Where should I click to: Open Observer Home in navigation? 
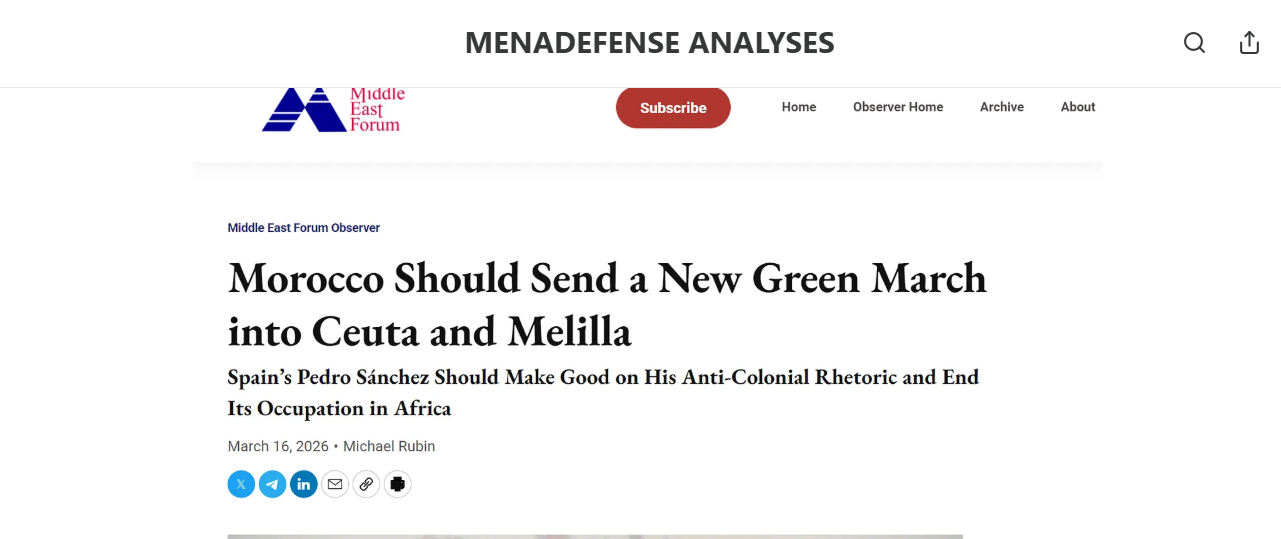898,107
